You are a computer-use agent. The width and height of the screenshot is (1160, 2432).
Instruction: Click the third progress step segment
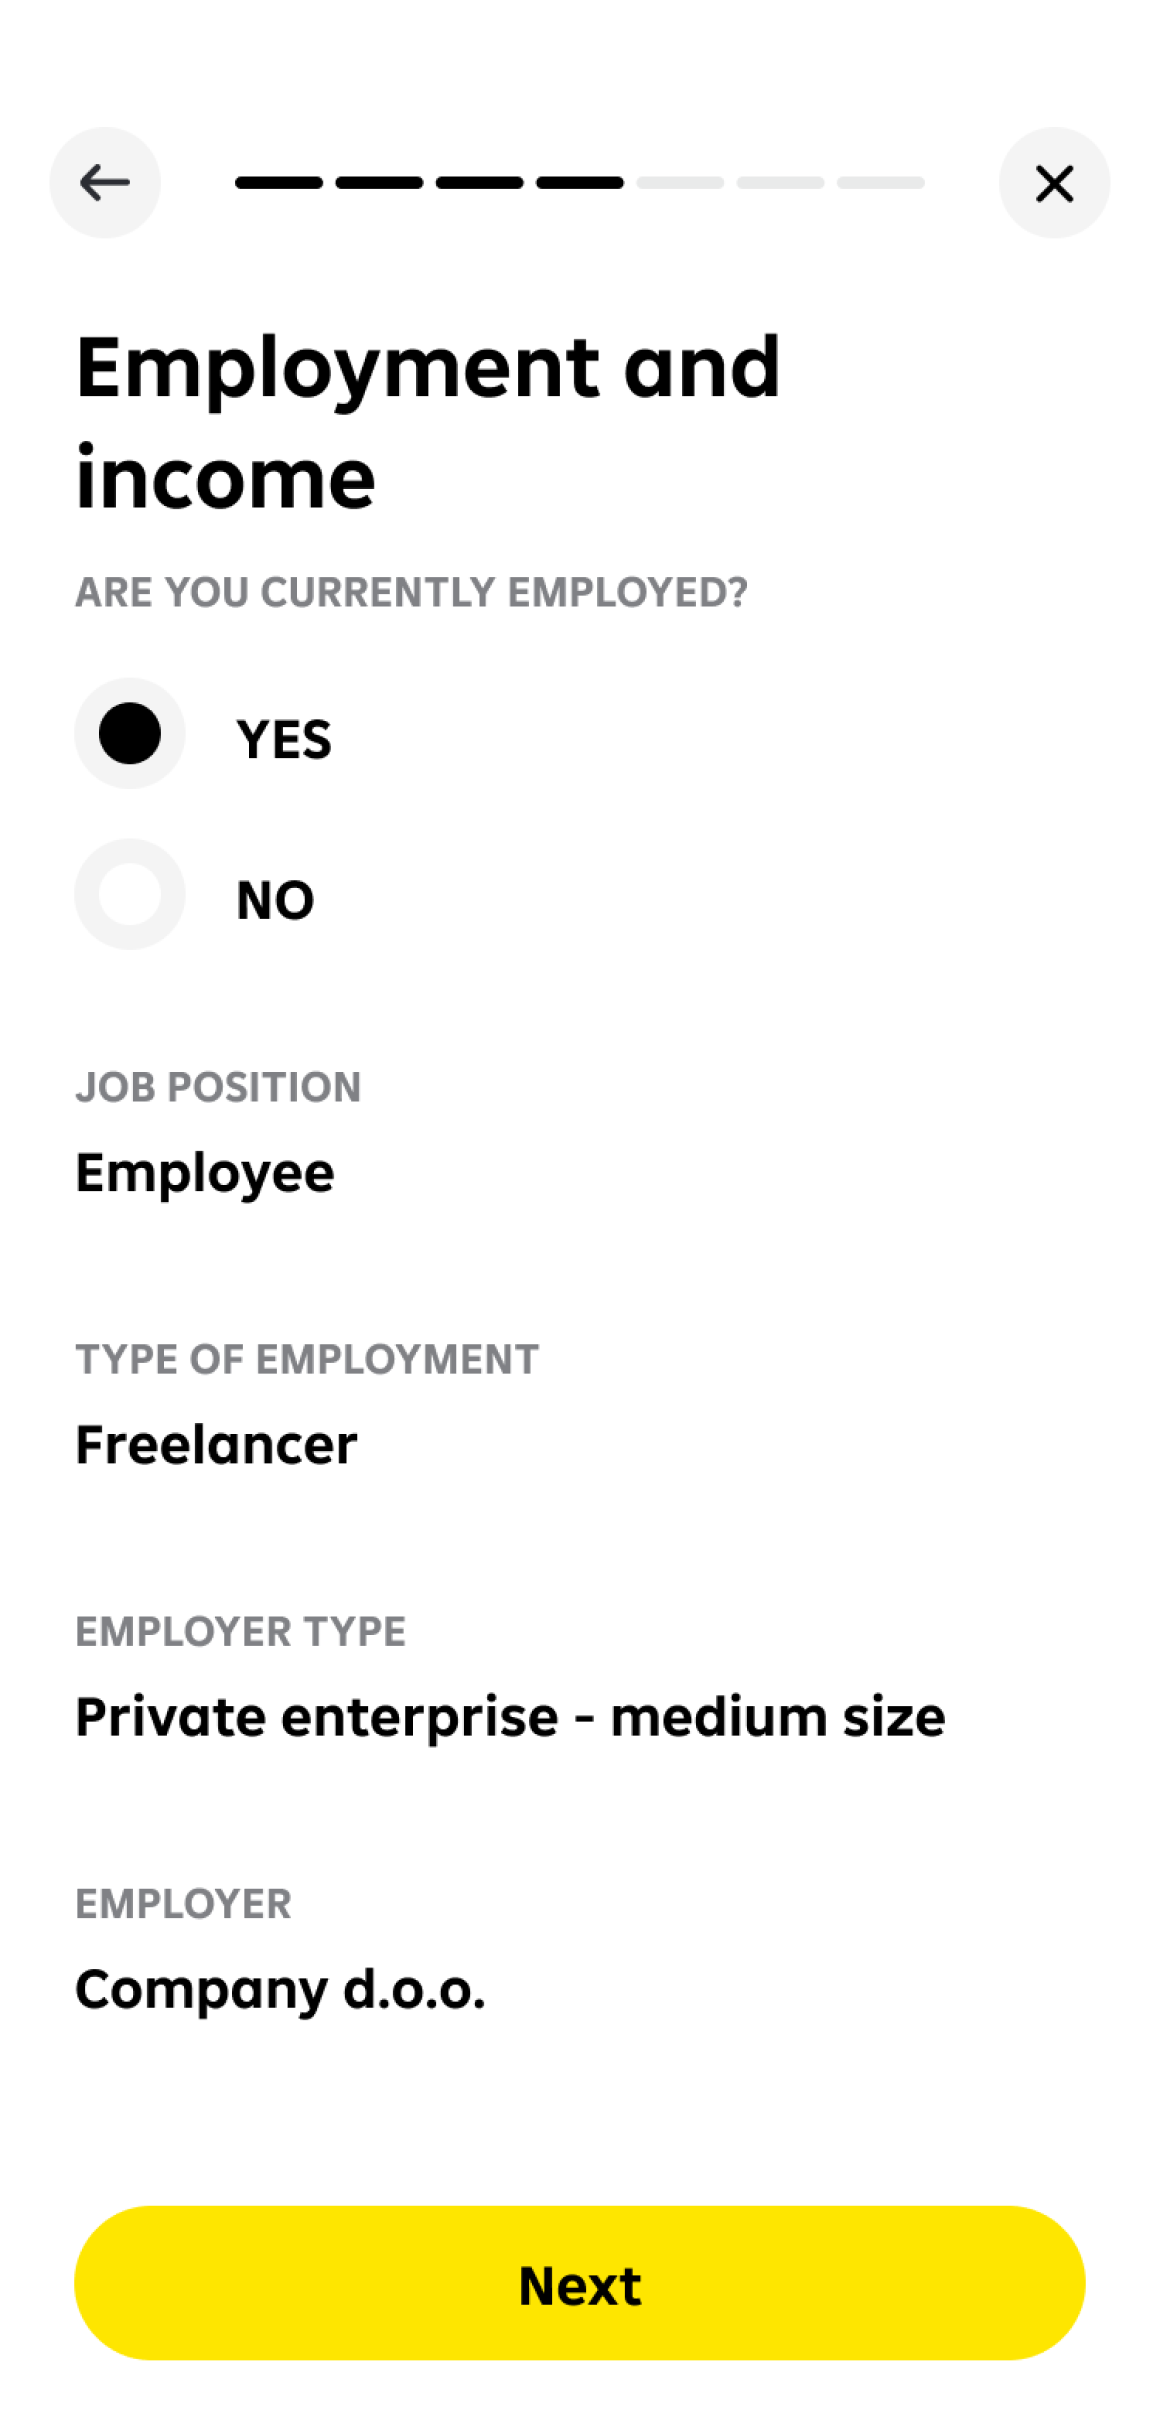(479, 183)
